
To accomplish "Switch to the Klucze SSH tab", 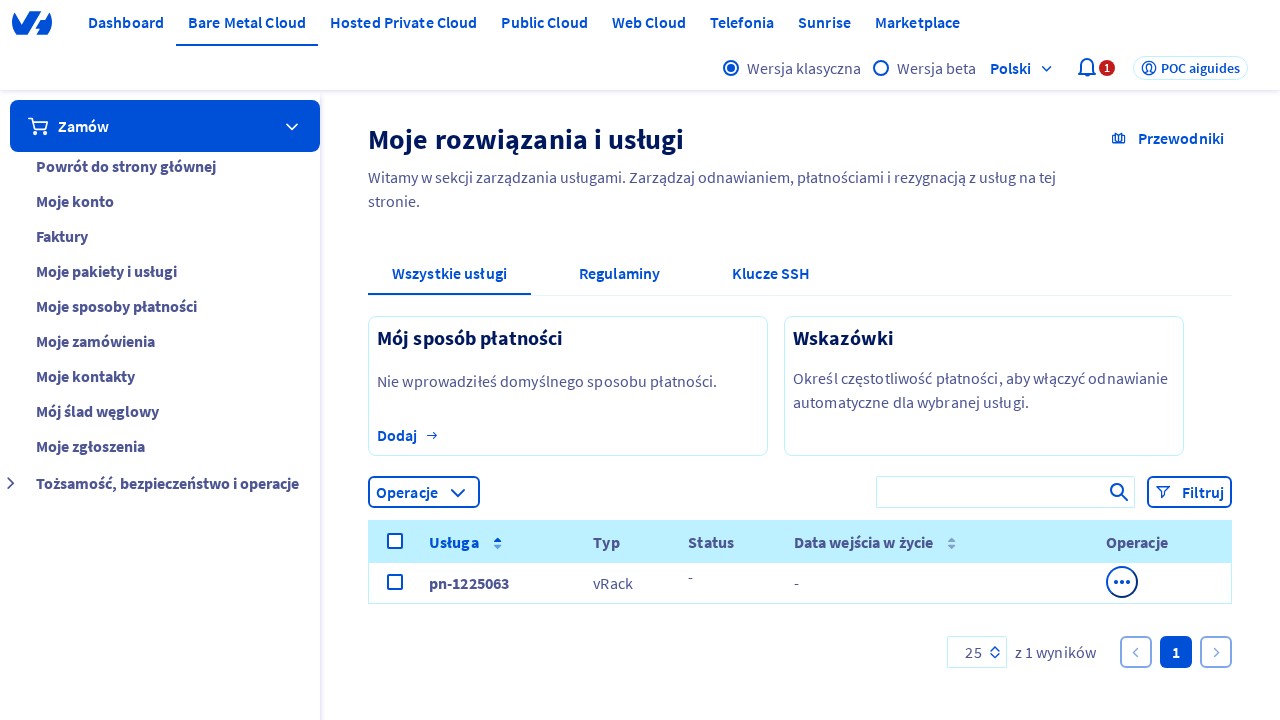I will [770, 274].
